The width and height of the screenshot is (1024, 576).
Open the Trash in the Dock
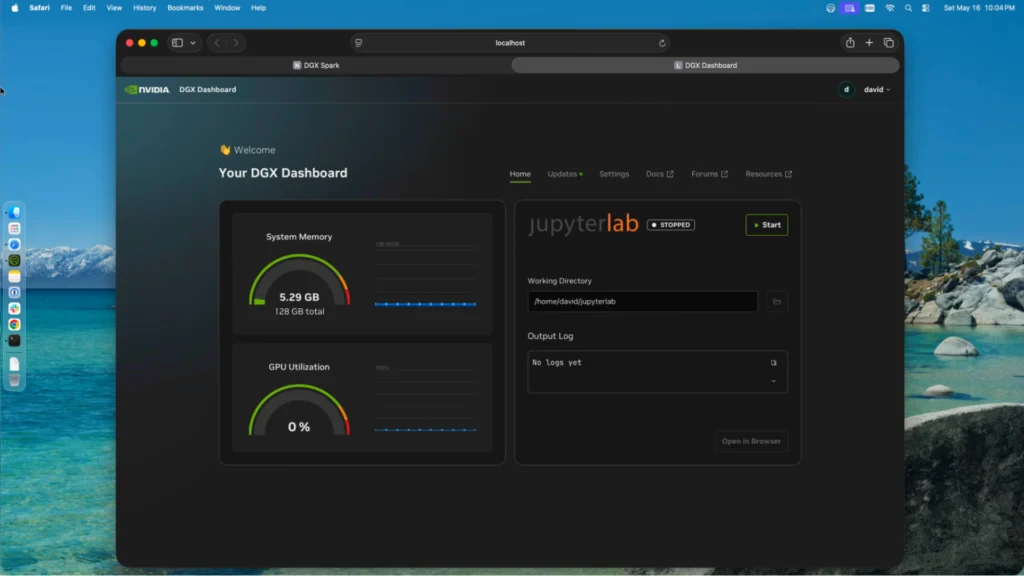click(x=14, y=381)
